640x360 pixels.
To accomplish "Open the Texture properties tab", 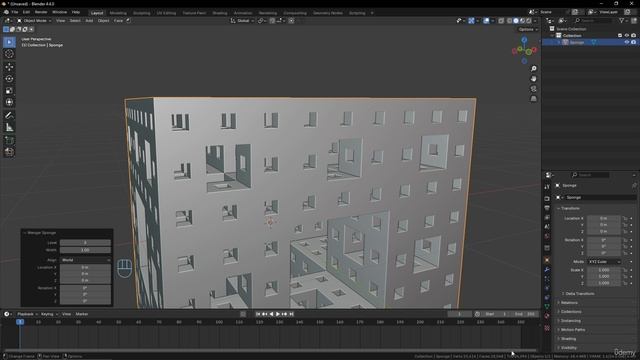I will [547, 328].
